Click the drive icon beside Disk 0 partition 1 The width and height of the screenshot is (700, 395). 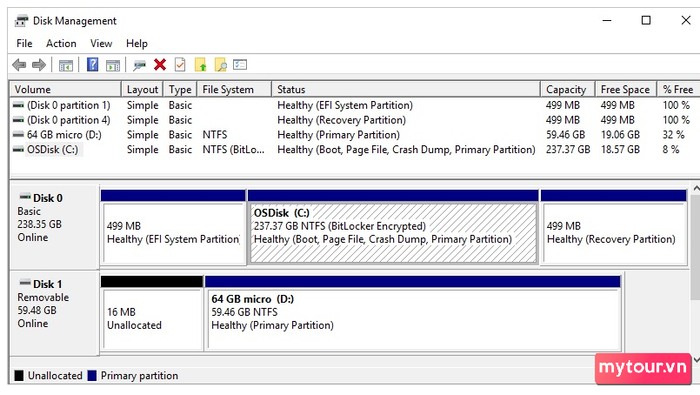pyautogui.click(x=18, y=105)
